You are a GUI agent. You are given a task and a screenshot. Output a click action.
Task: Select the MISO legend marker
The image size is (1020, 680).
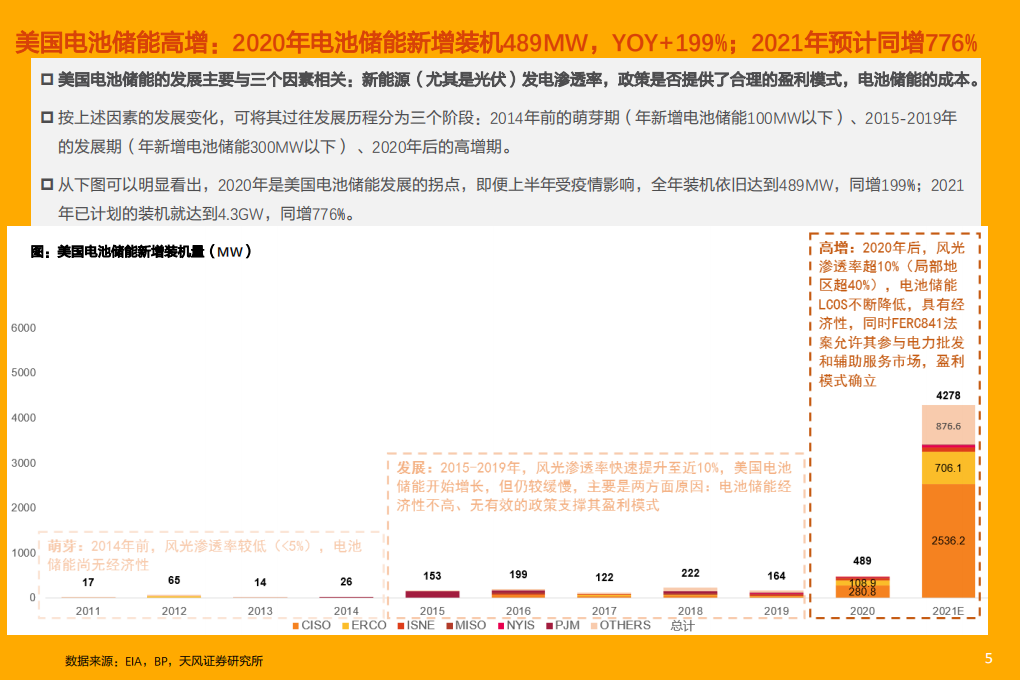tap(448, 625)
